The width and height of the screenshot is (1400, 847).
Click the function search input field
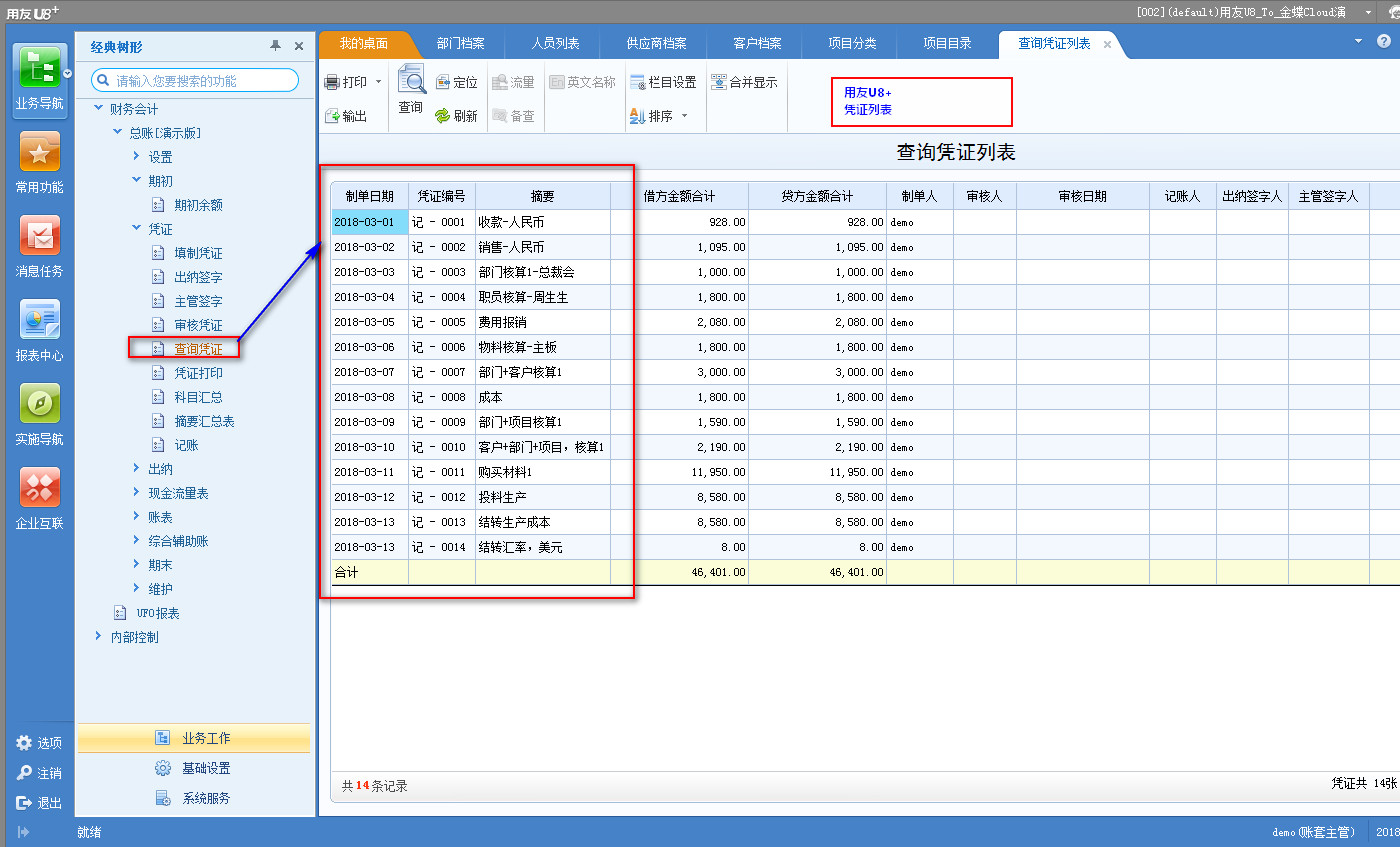click(204, 80)
